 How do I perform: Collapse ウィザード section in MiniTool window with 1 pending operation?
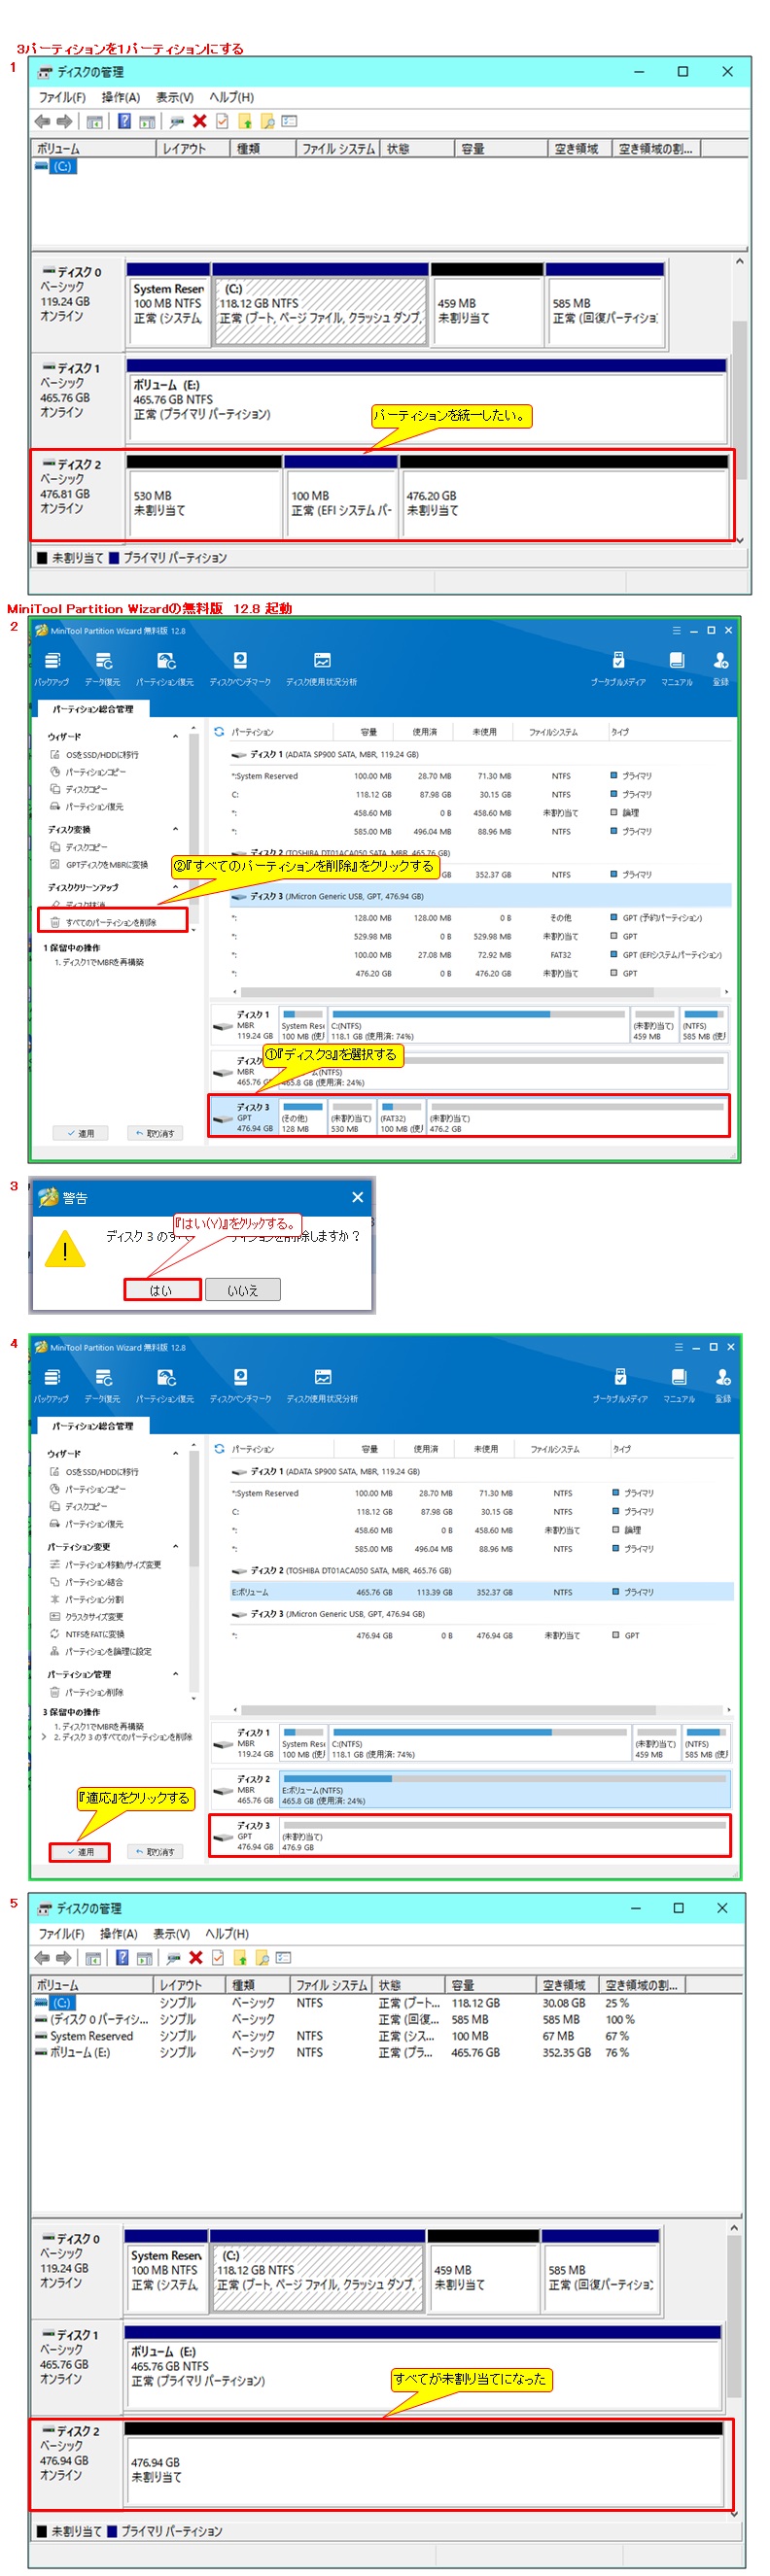click(x=175, y=736)
